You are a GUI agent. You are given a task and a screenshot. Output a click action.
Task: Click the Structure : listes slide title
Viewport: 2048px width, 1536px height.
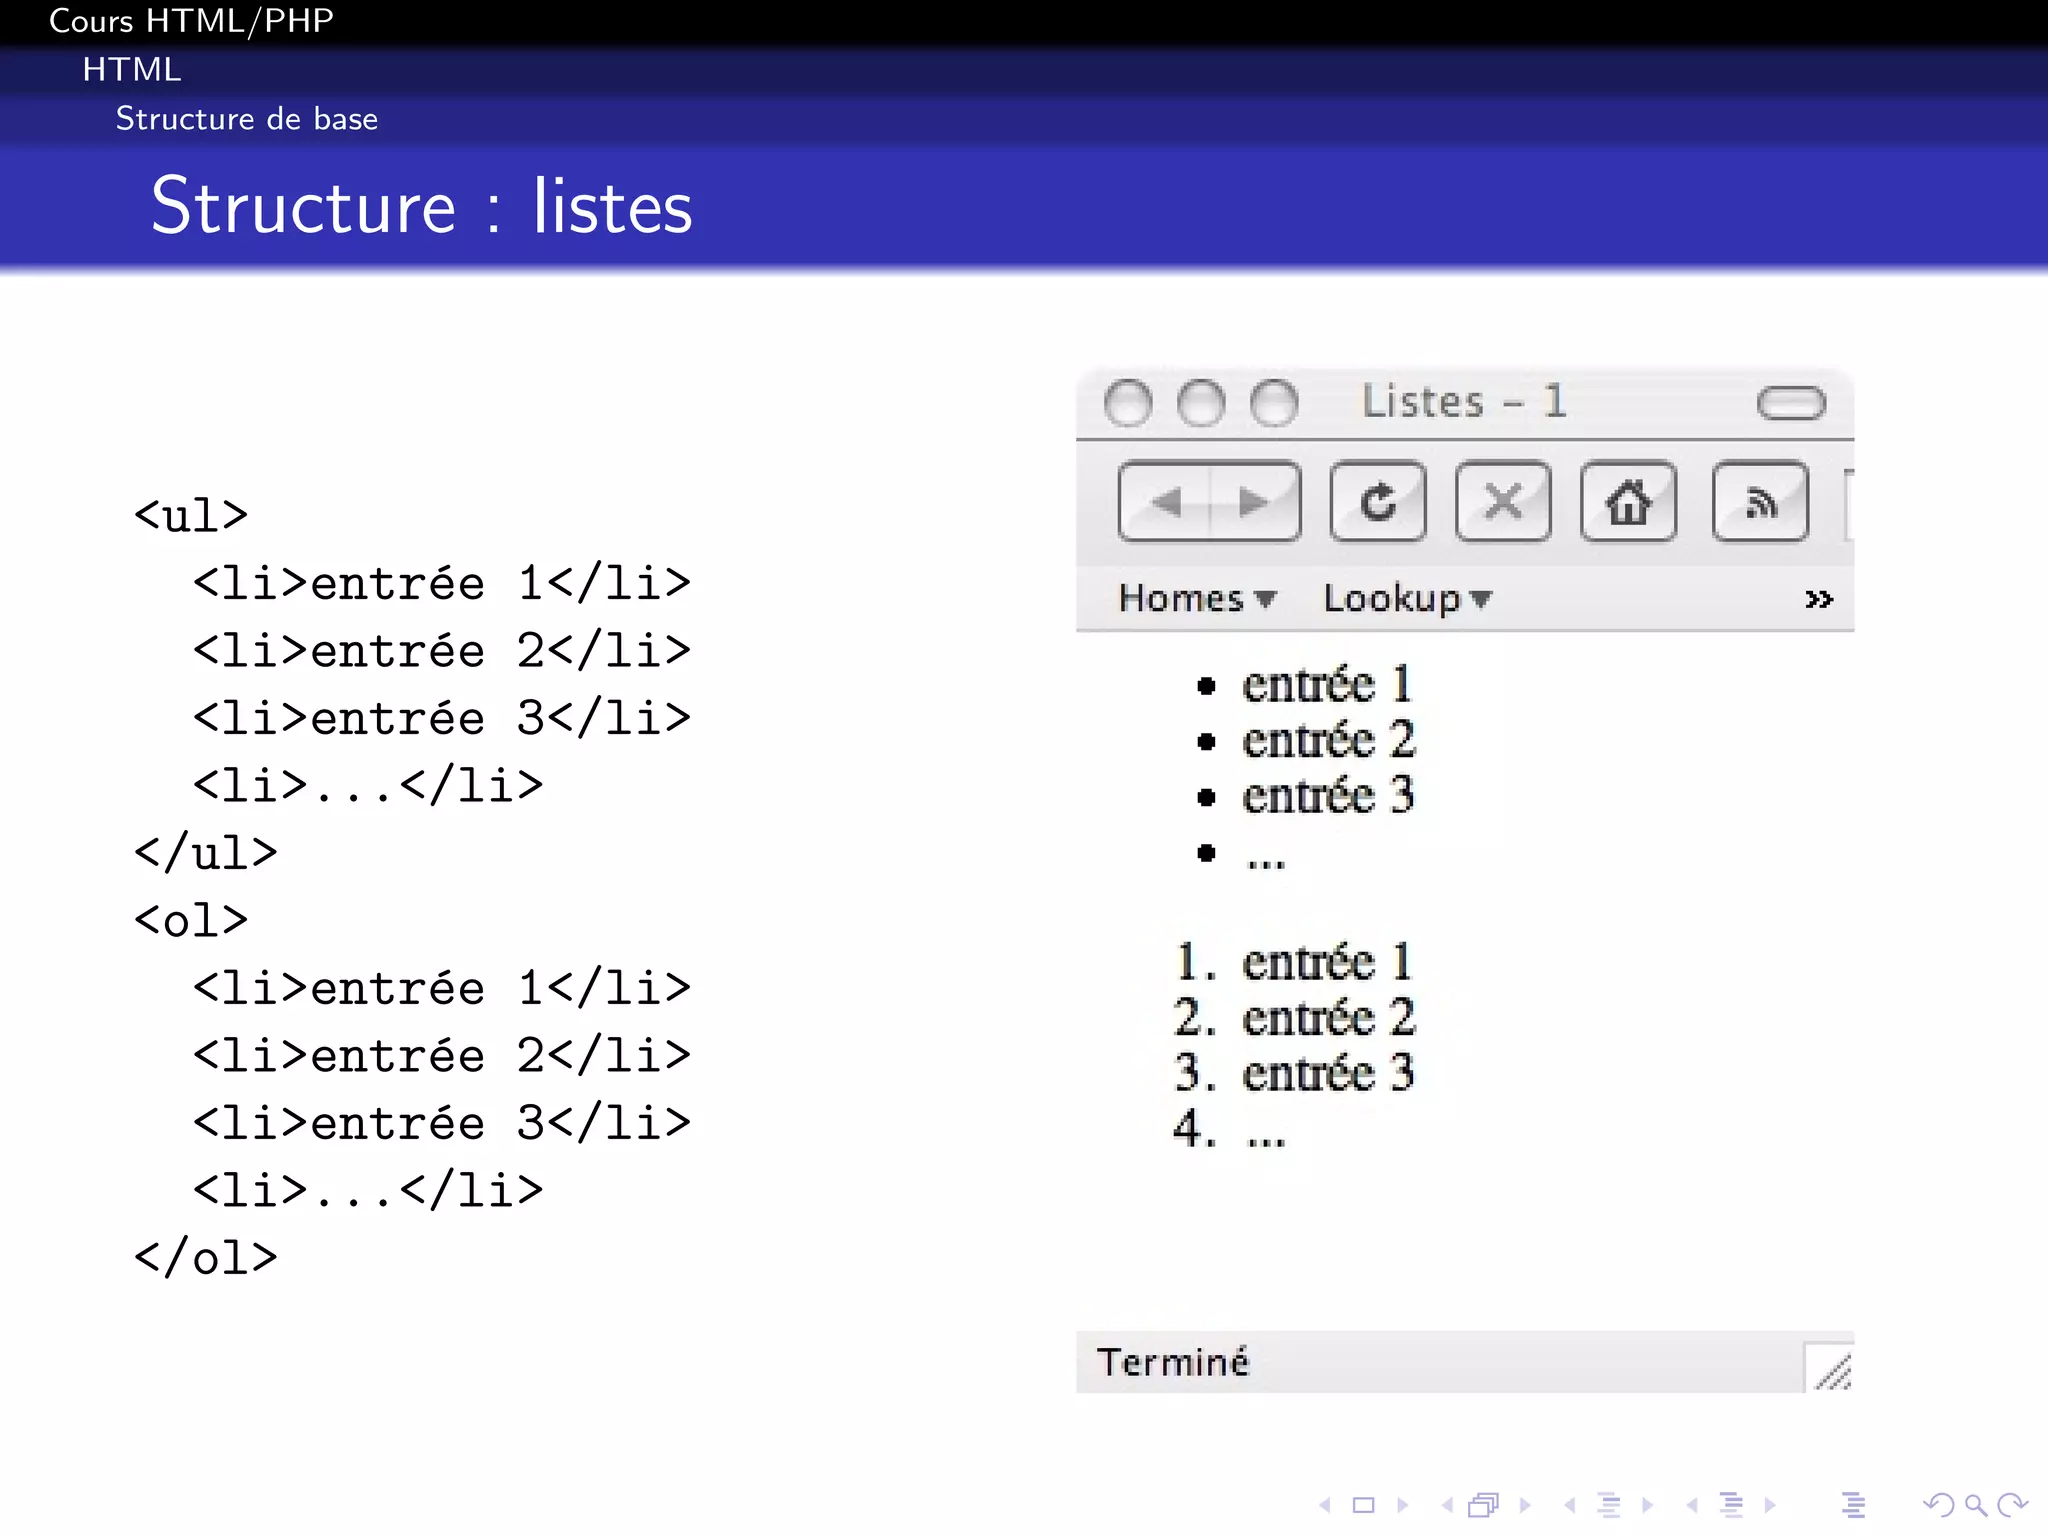[x=421, y=206]
